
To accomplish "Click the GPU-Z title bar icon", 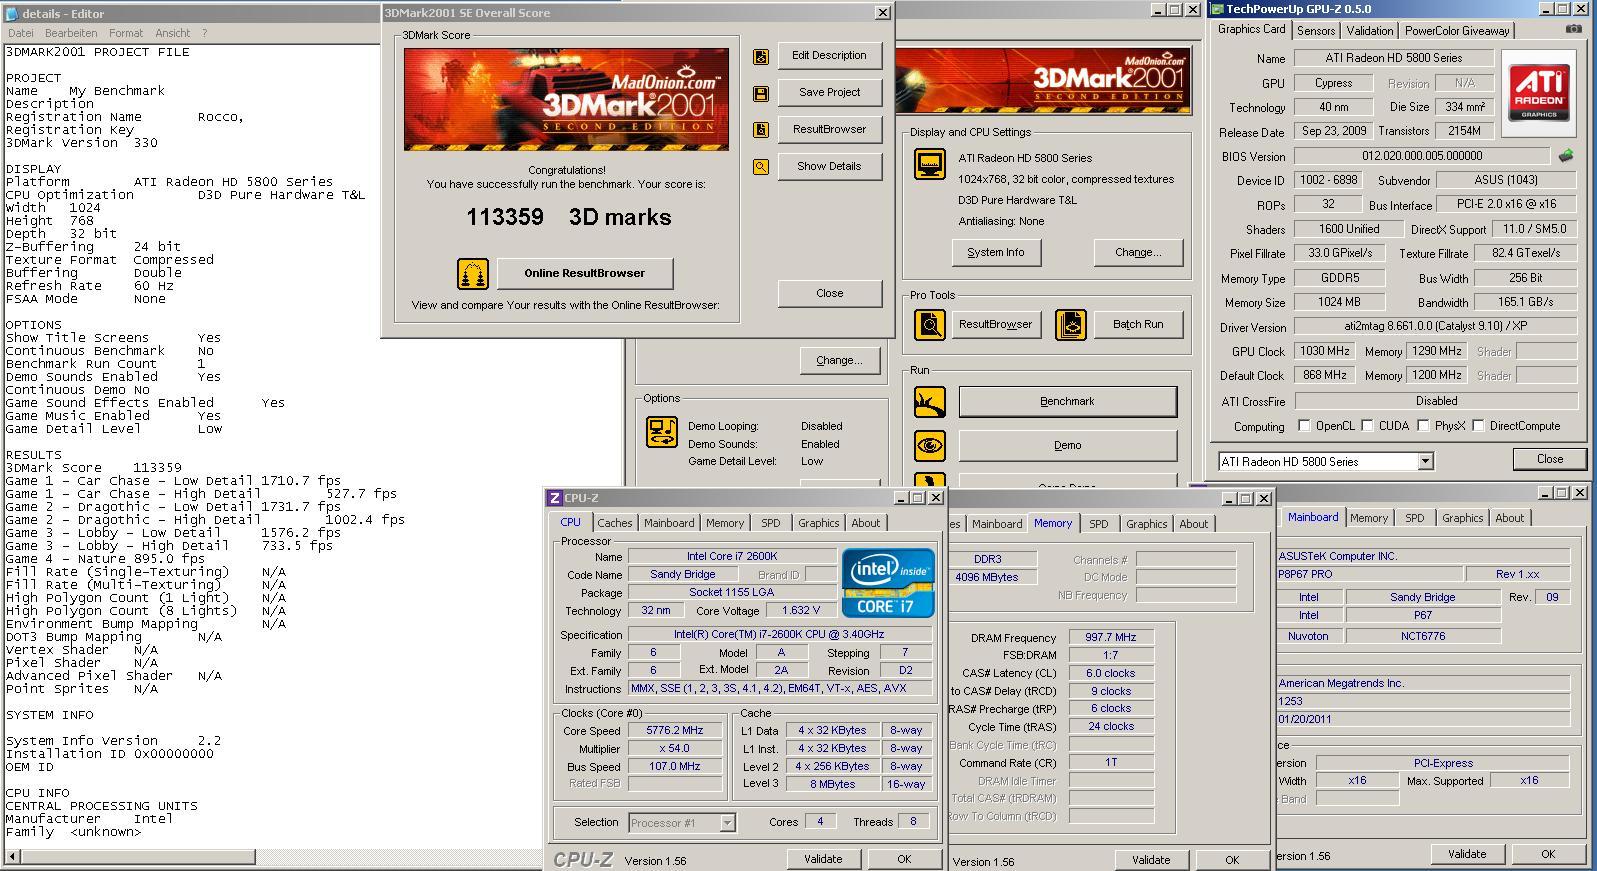I will point(1217,9).
